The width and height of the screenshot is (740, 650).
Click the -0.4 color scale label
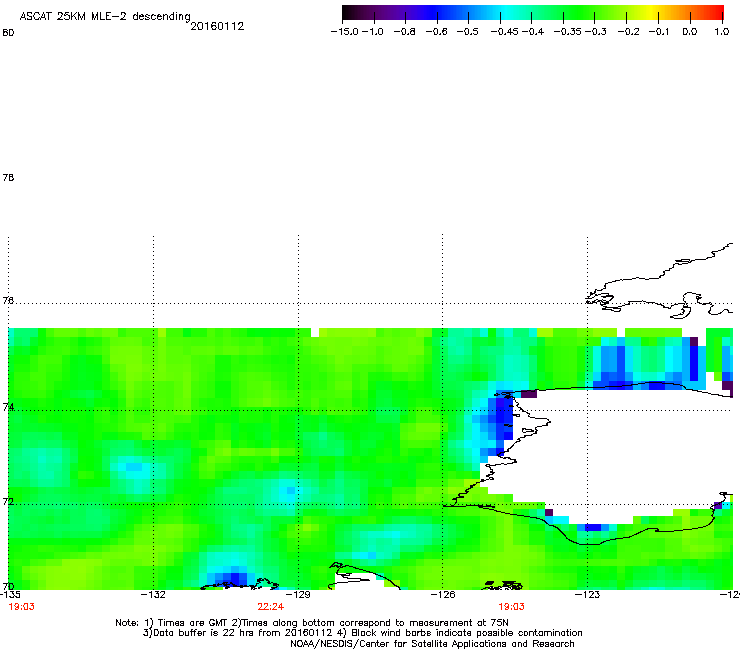[532, 32]
